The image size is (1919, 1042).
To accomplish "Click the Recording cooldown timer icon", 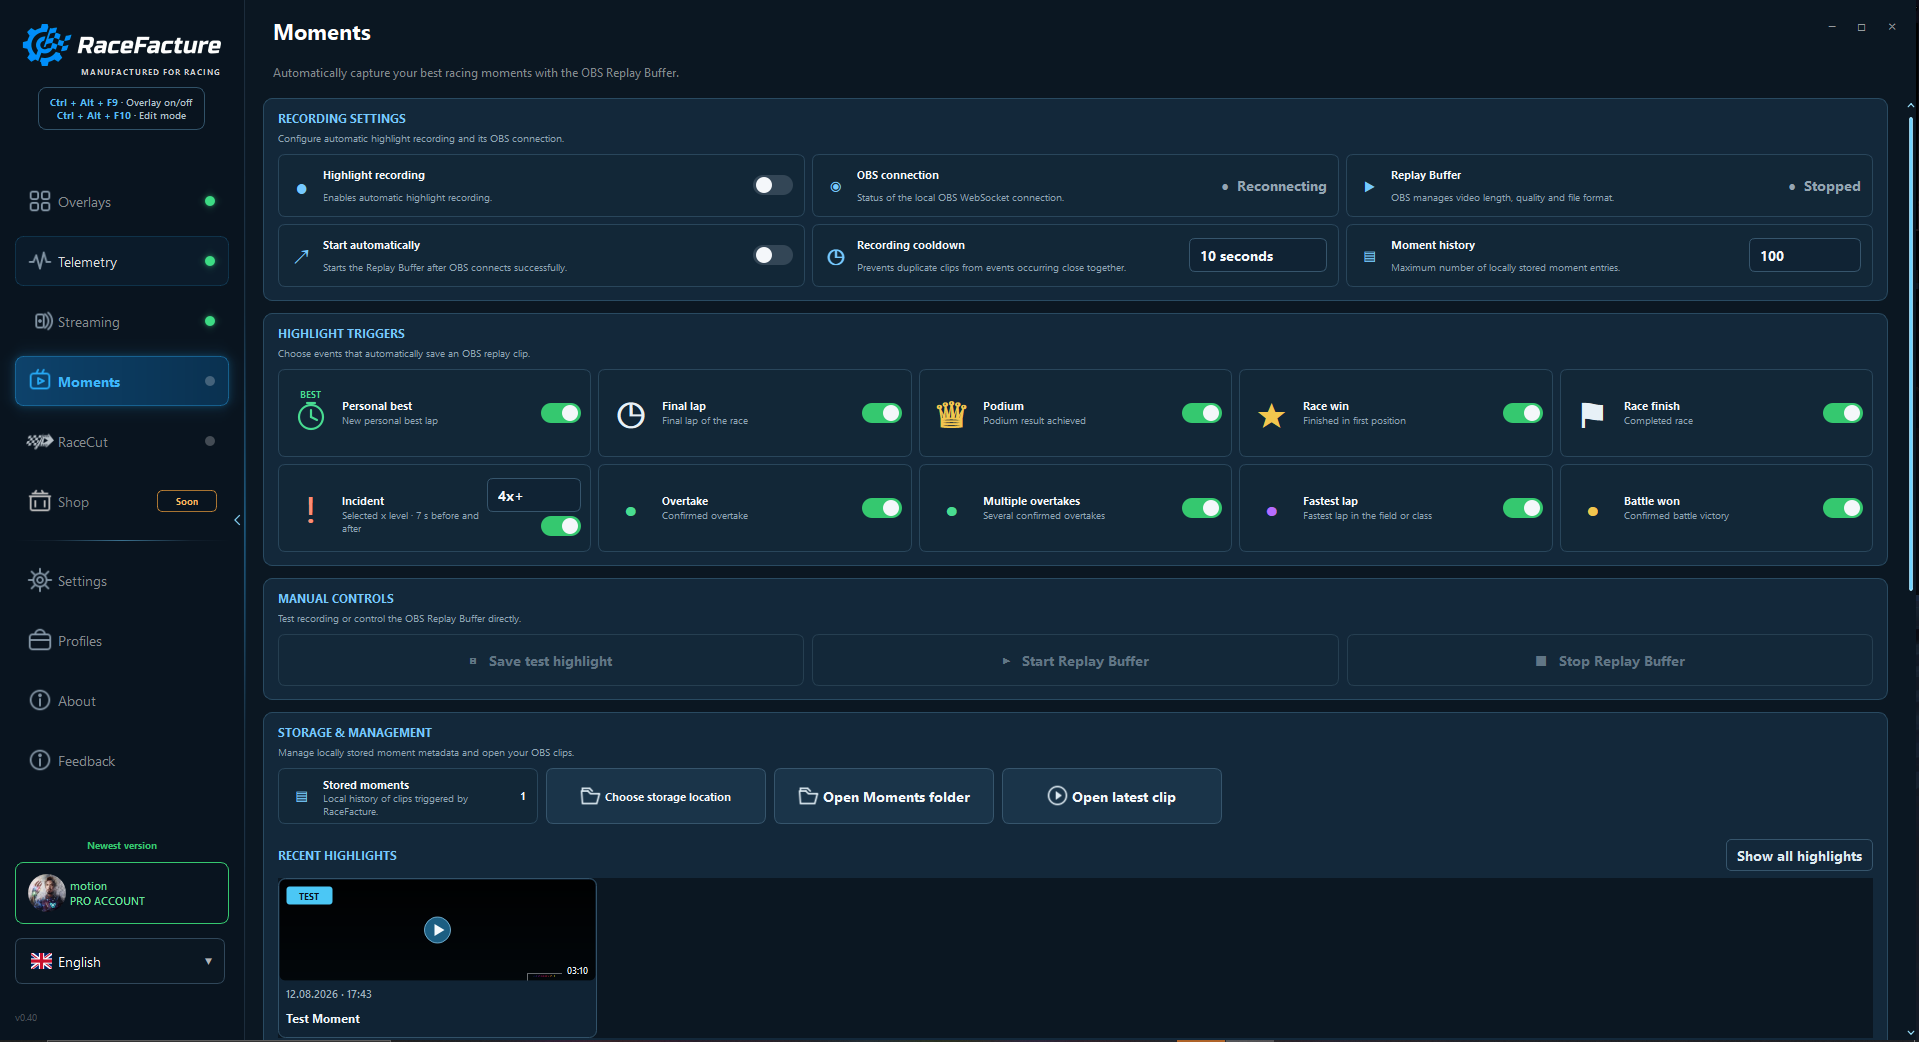I will (x=836, y=257).
